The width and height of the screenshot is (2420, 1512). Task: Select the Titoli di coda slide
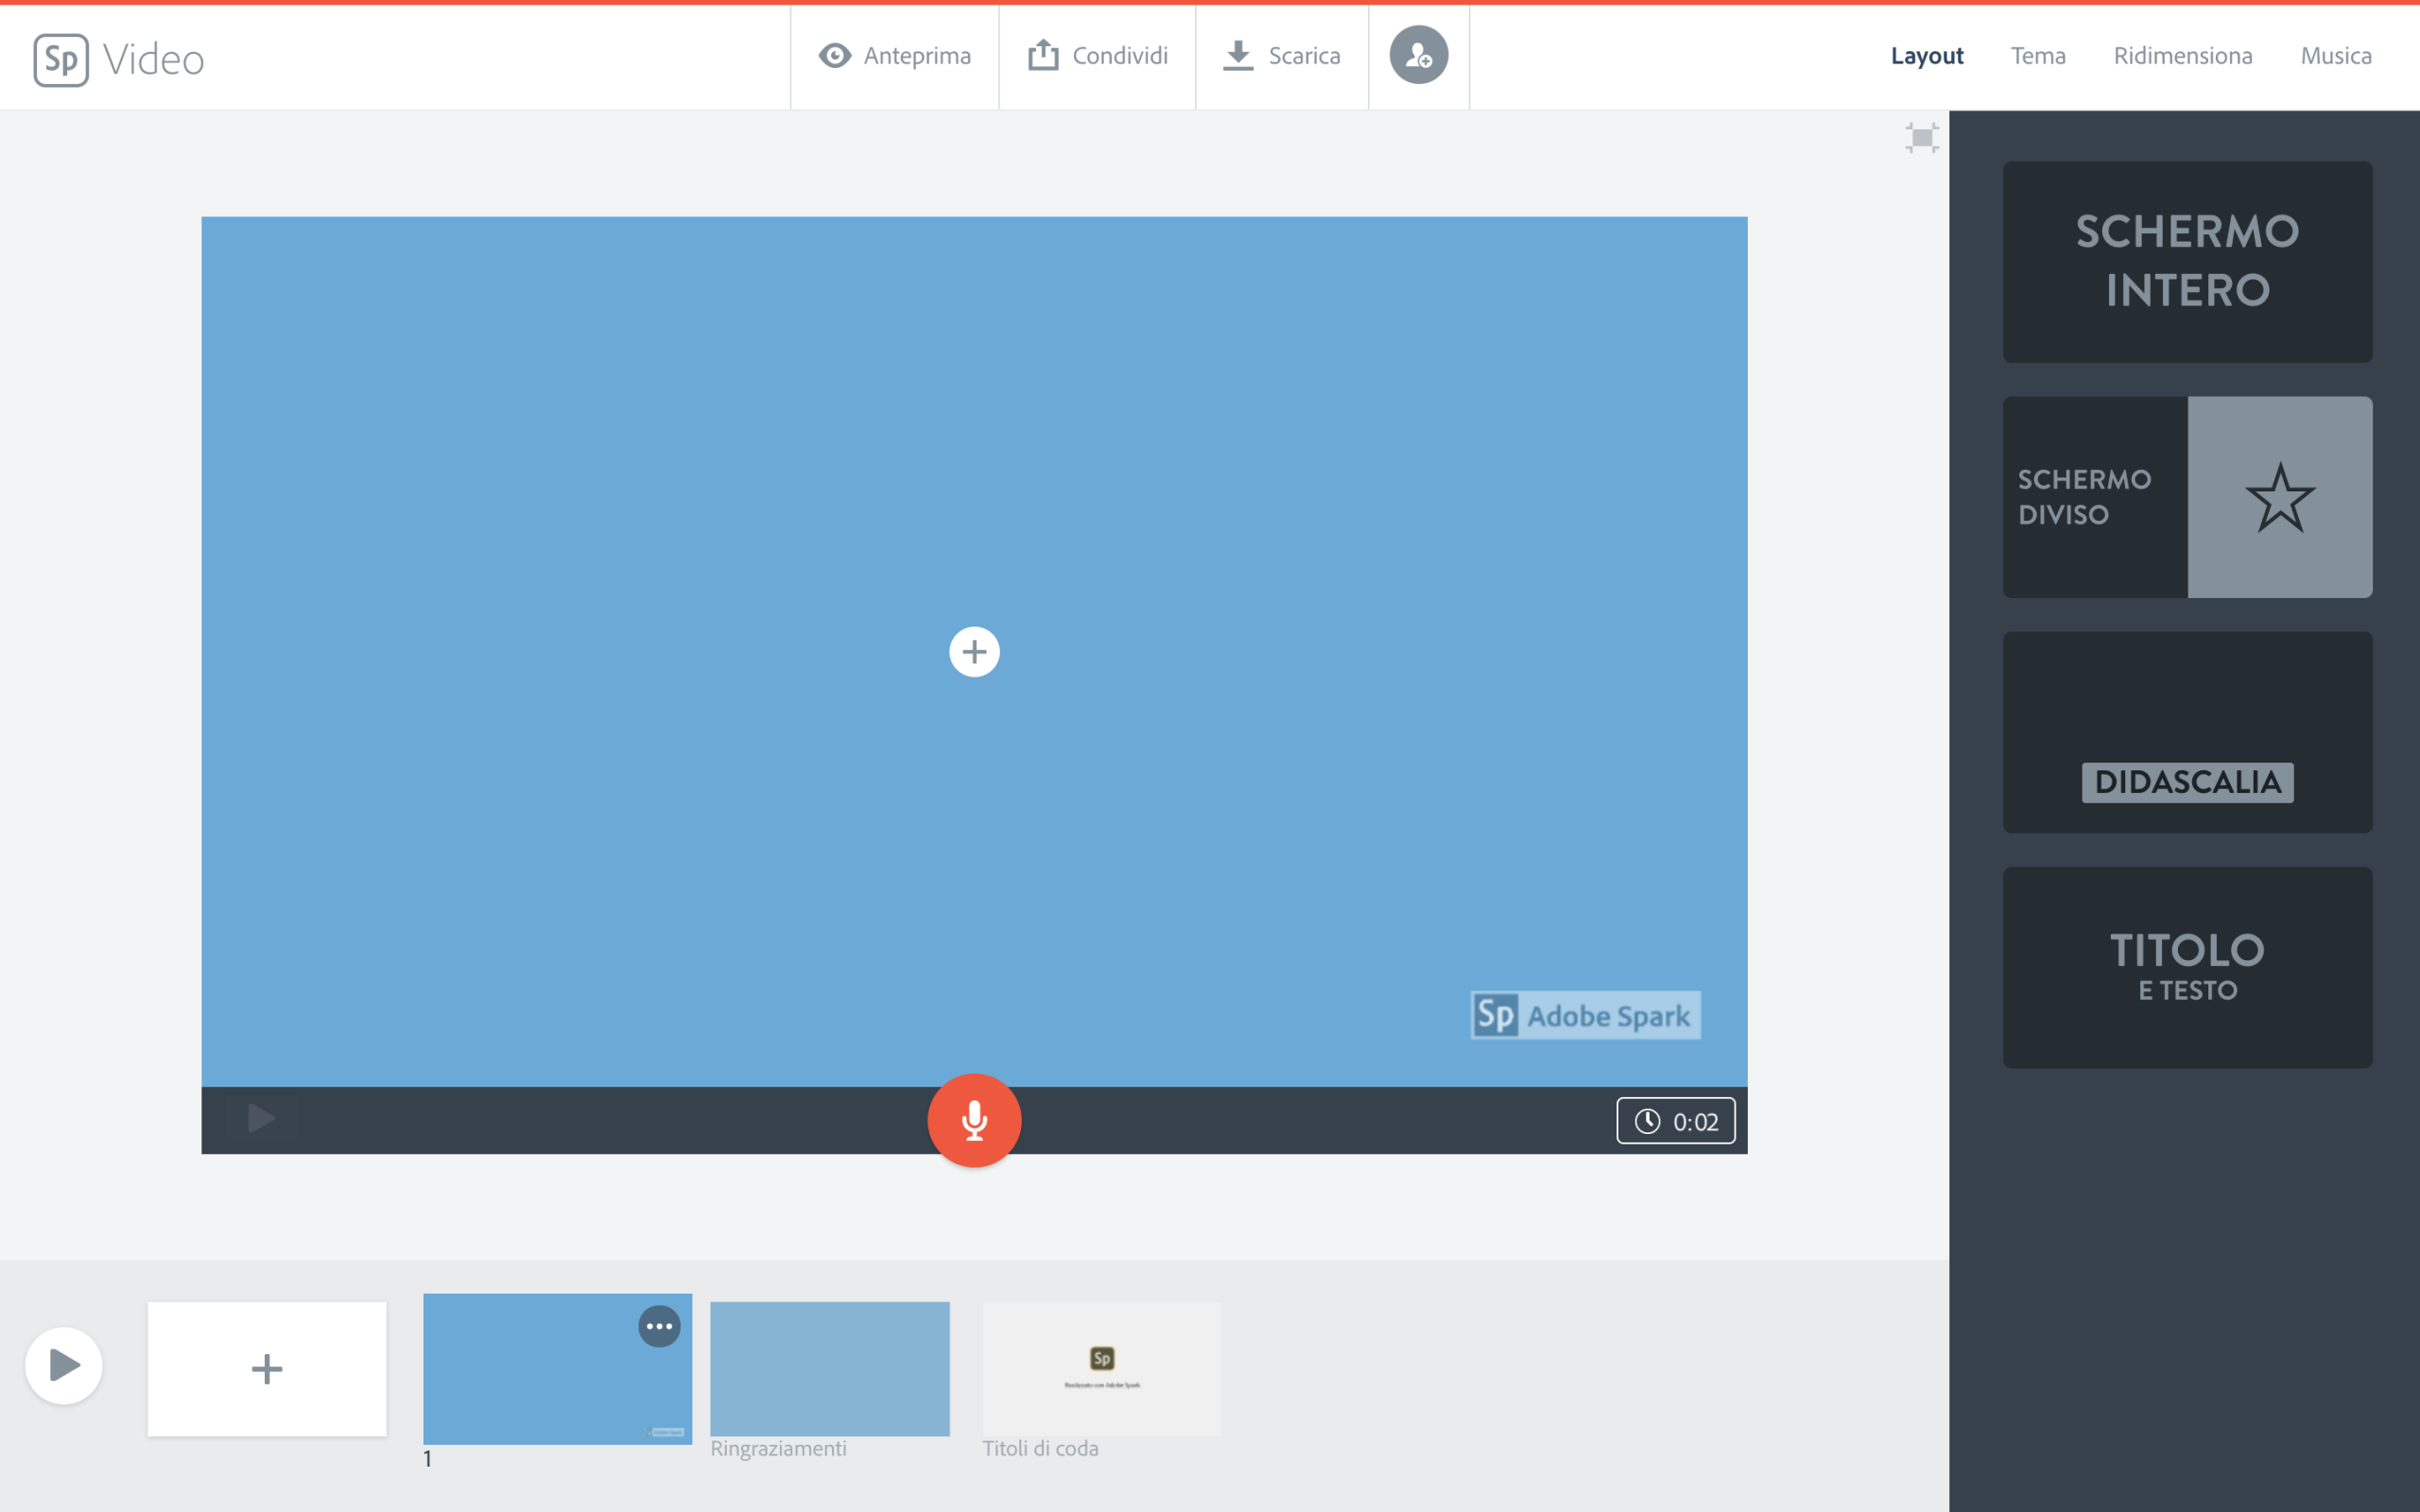1101,1368
